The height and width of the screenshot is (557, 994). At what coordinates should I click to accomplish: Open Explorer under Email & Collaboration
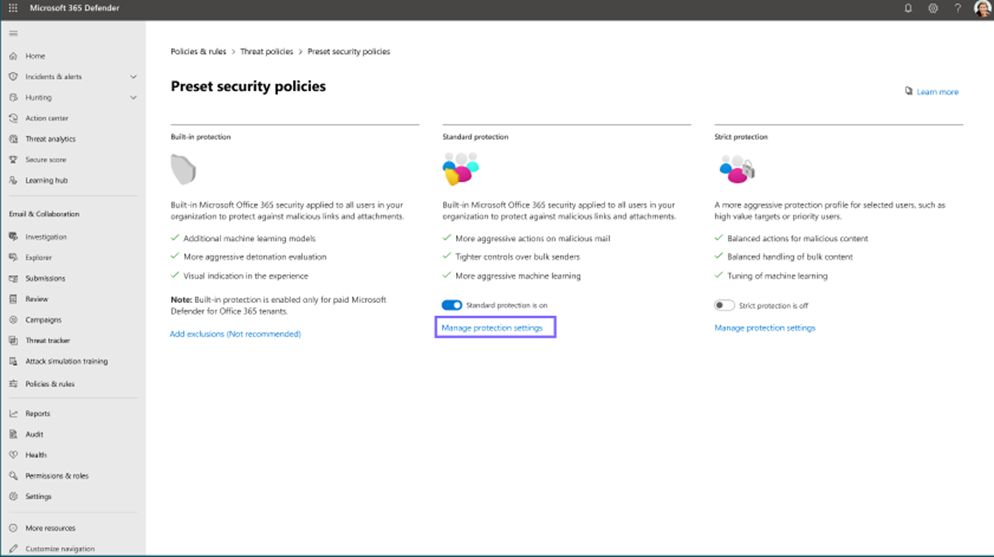[x=39, y=257]
